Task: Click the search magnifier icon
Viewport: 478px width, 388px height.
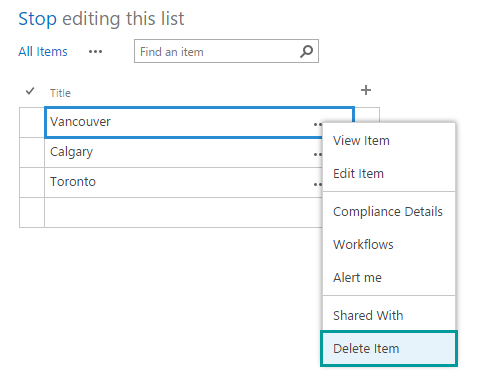Action: (x=306, y=51)
